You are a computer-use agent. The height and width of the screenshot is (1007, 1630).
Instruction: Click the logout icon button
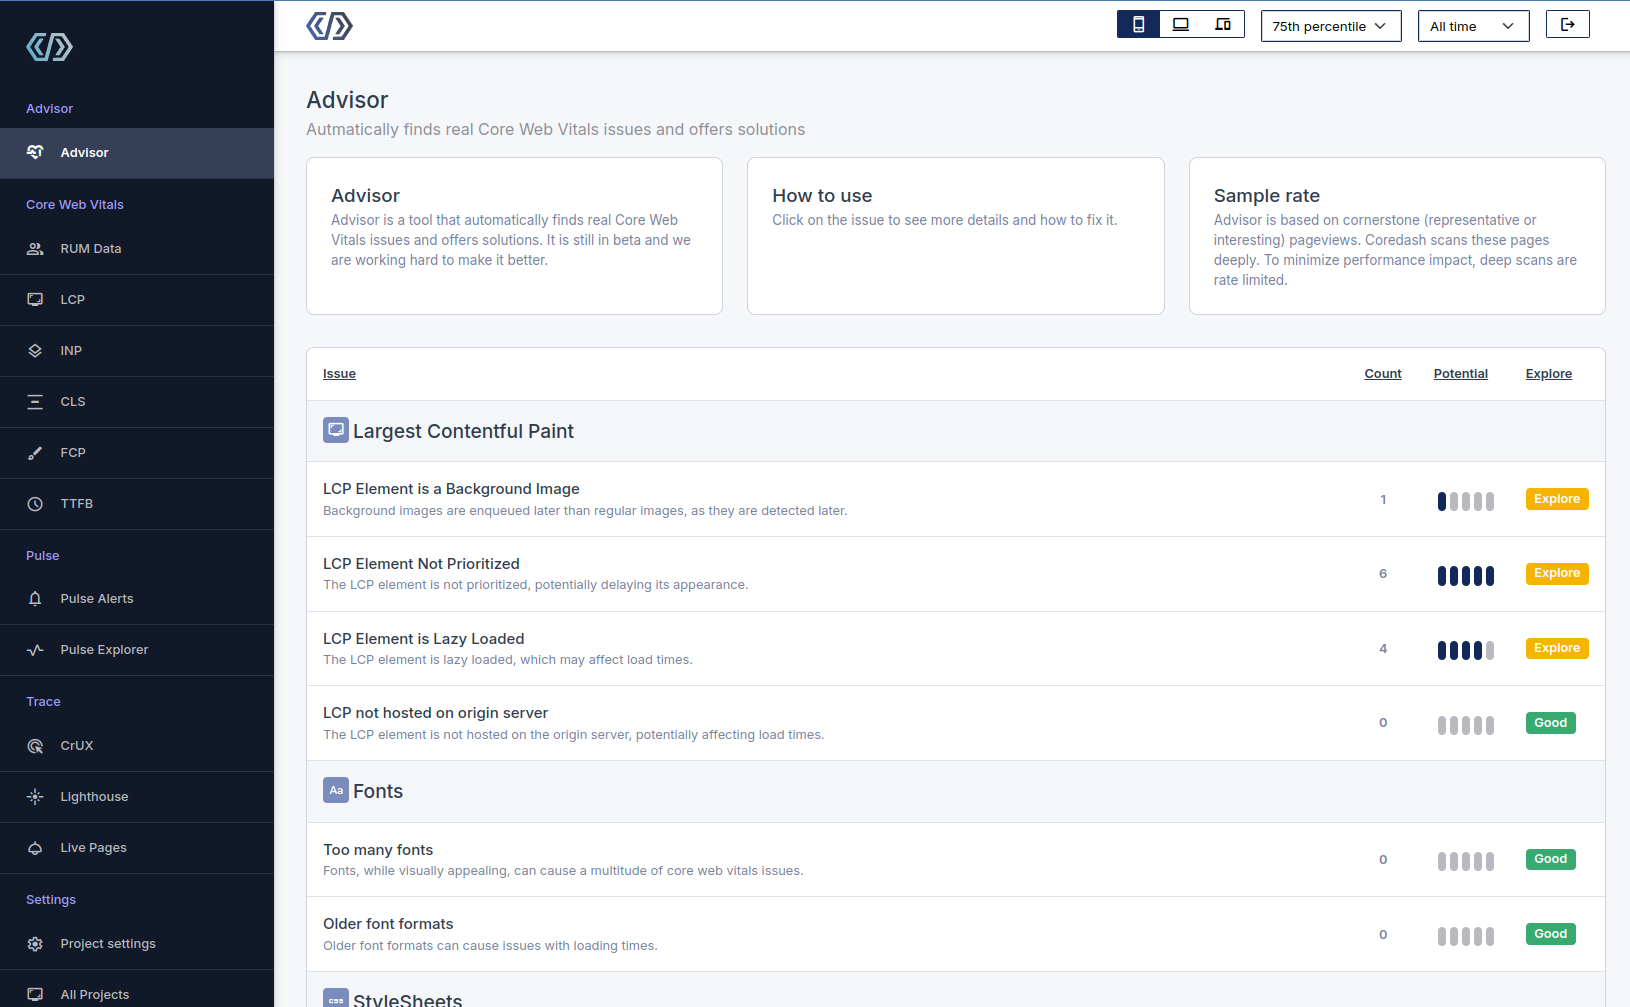coord(1567,25)
